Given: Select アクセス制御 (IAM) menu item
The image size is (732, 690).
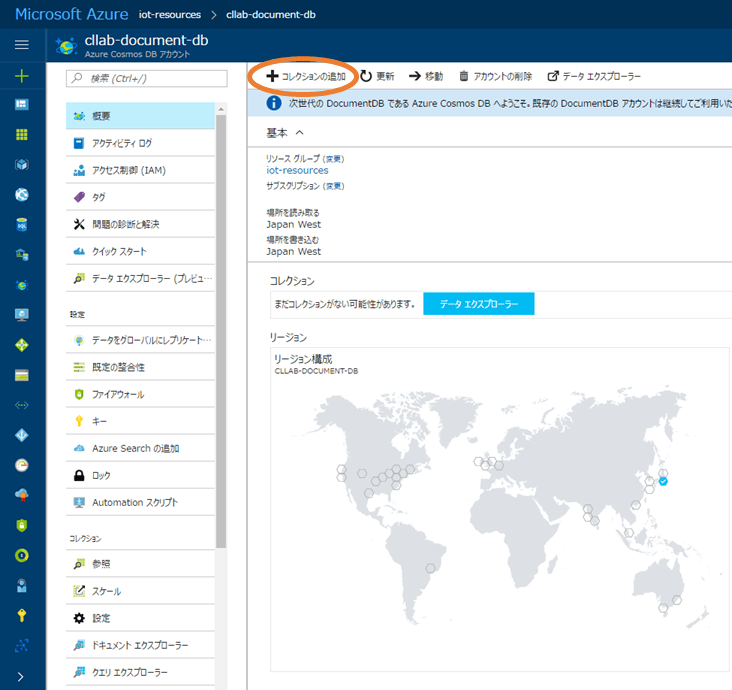Looking at the screenshot, I should (x=140, y=170).
